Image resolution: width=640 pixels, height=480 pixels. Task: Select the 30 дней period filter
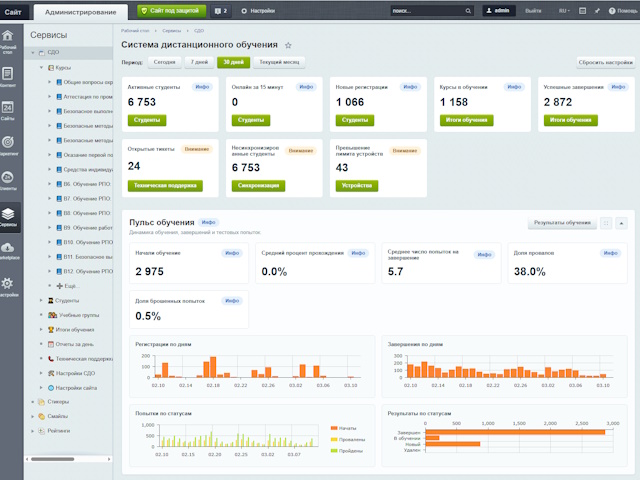tap(233, 62)
